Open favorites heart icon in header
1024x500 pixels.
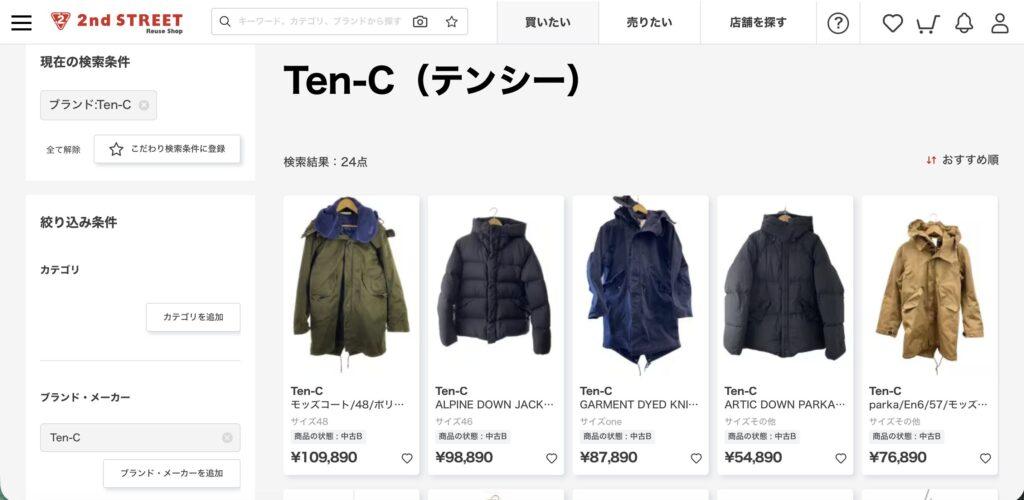tap(892, 23)
